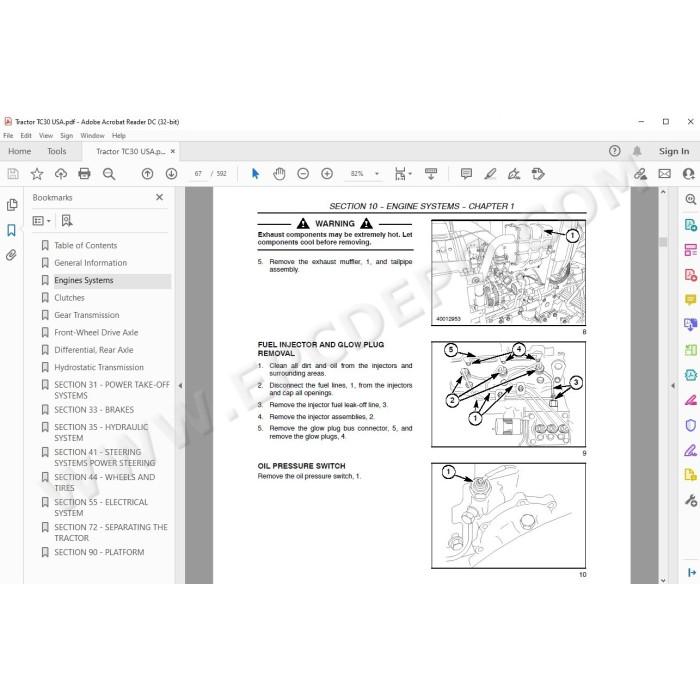Viewport: 700px width, 700px height.
Task: Show page thumbnails panel
Action: pos(12,205)
